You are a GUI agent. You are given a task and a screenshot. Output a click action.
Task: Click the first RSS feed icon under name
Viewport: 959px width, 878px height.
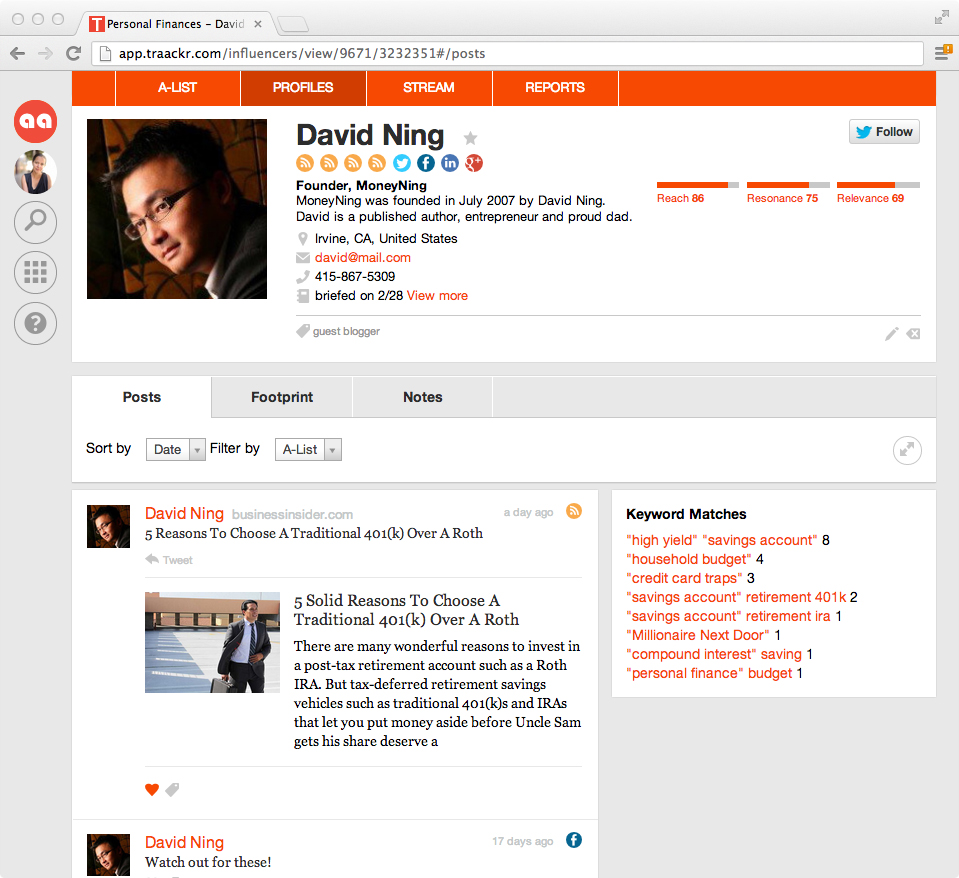coord(305,163)
